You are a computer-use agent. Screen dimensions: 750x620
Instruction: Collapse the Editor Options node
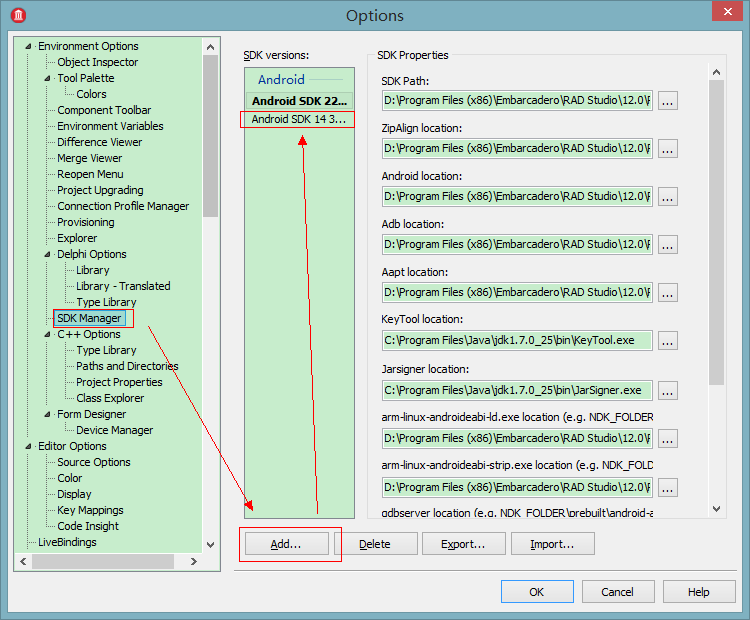(28, 446)
